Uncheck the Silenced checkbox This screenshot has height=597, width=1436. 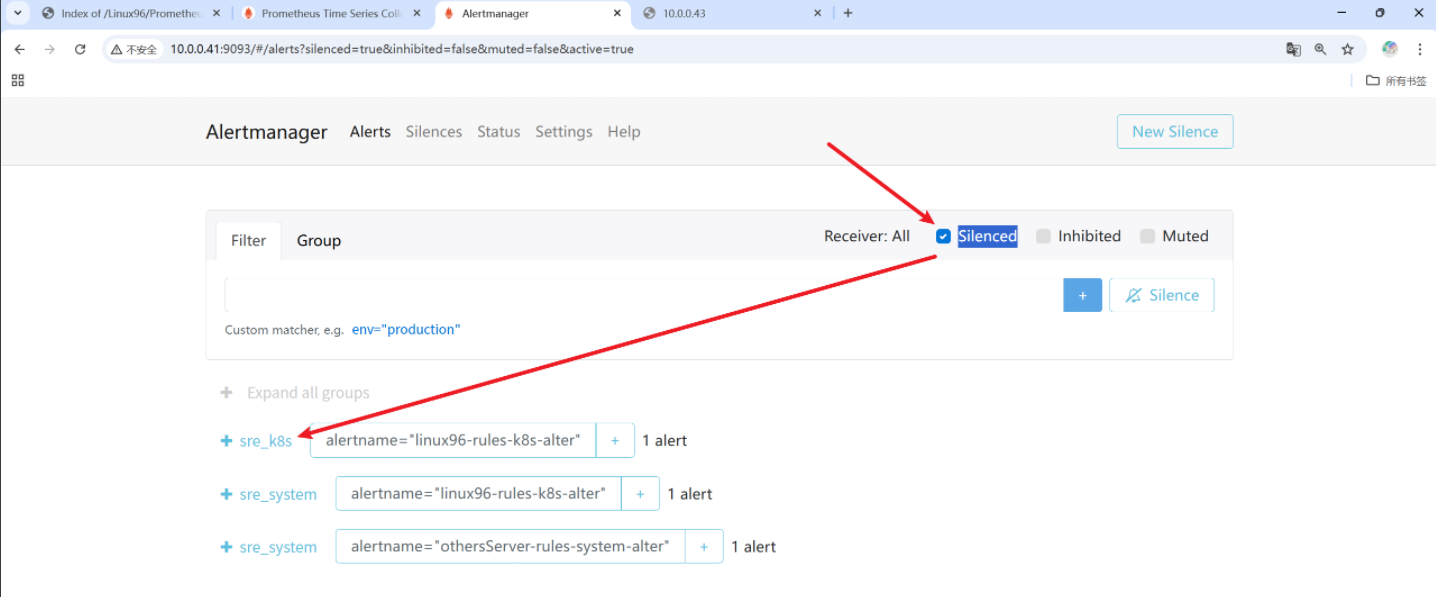[943, 236]
